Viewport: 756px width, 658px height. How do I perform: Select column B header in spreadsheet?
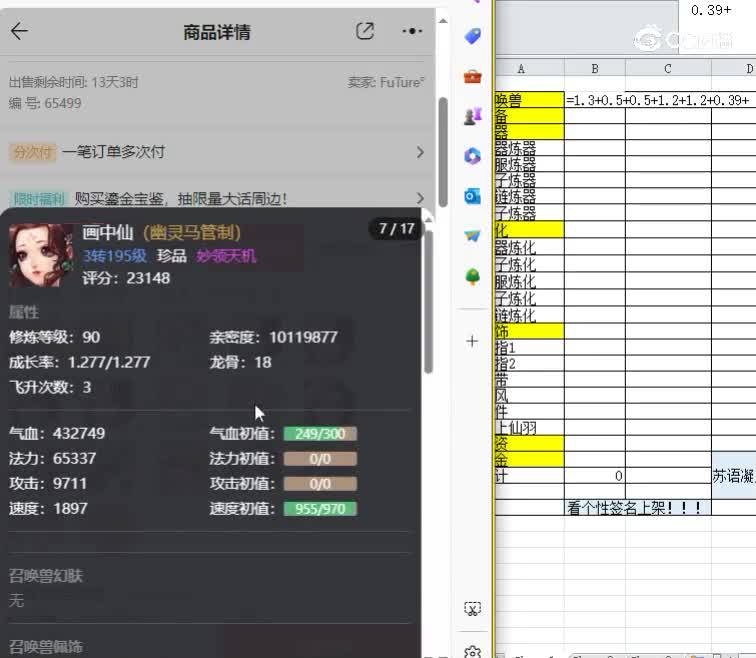coord(595,69)
